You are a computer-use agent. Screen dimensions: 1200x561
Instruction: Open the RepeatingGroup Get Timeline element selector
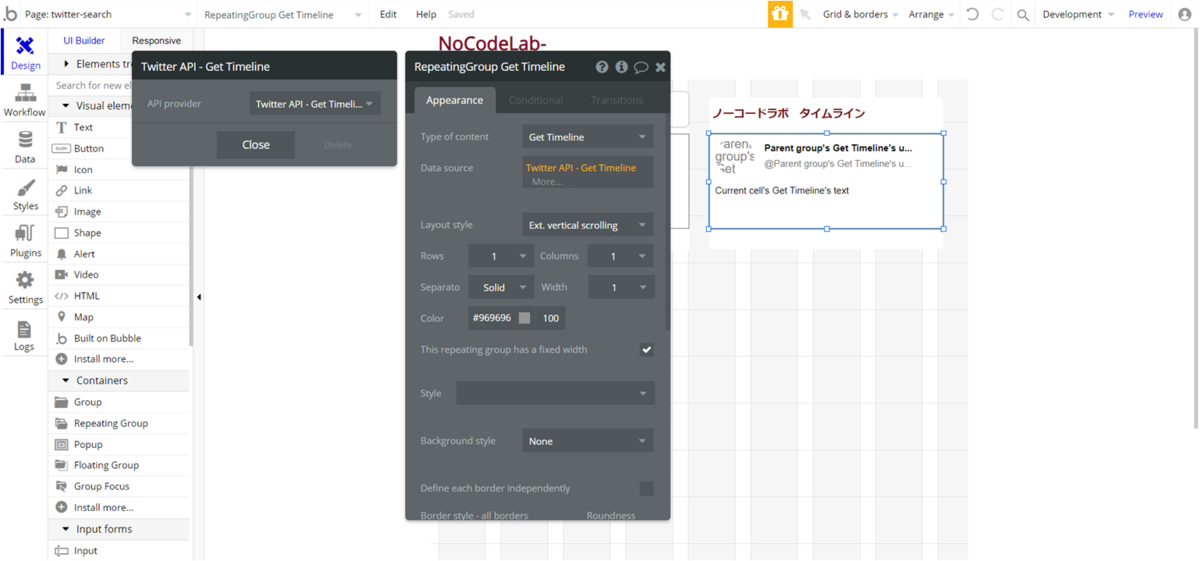tap(282, 14)
